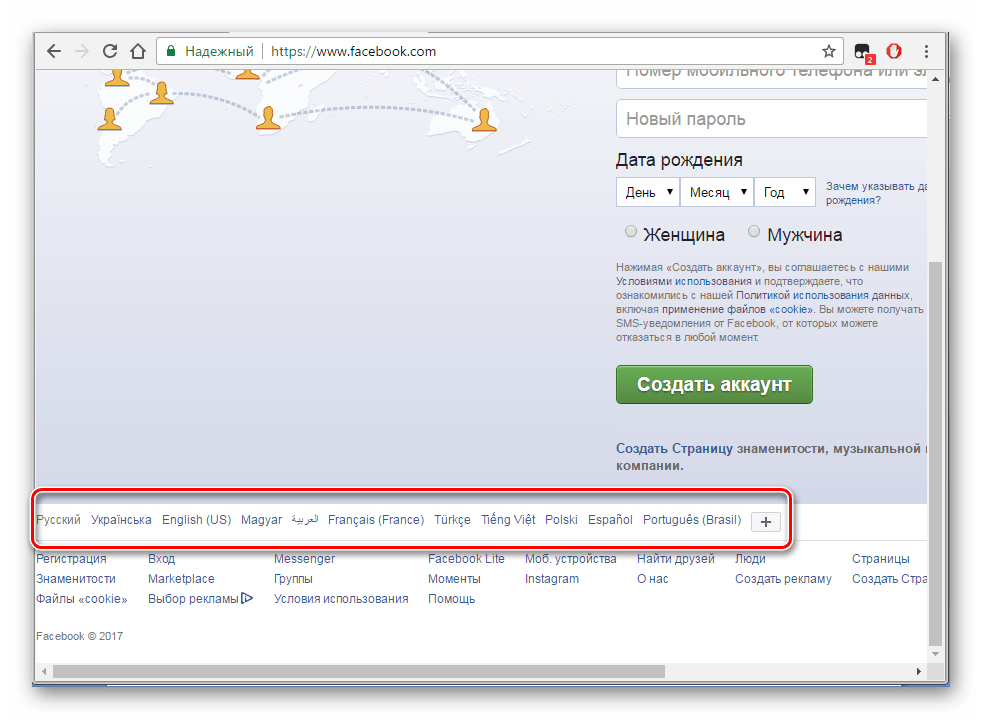Go to browser home page icon
This screenshot has height=719, width=982.
pos(138,51)
